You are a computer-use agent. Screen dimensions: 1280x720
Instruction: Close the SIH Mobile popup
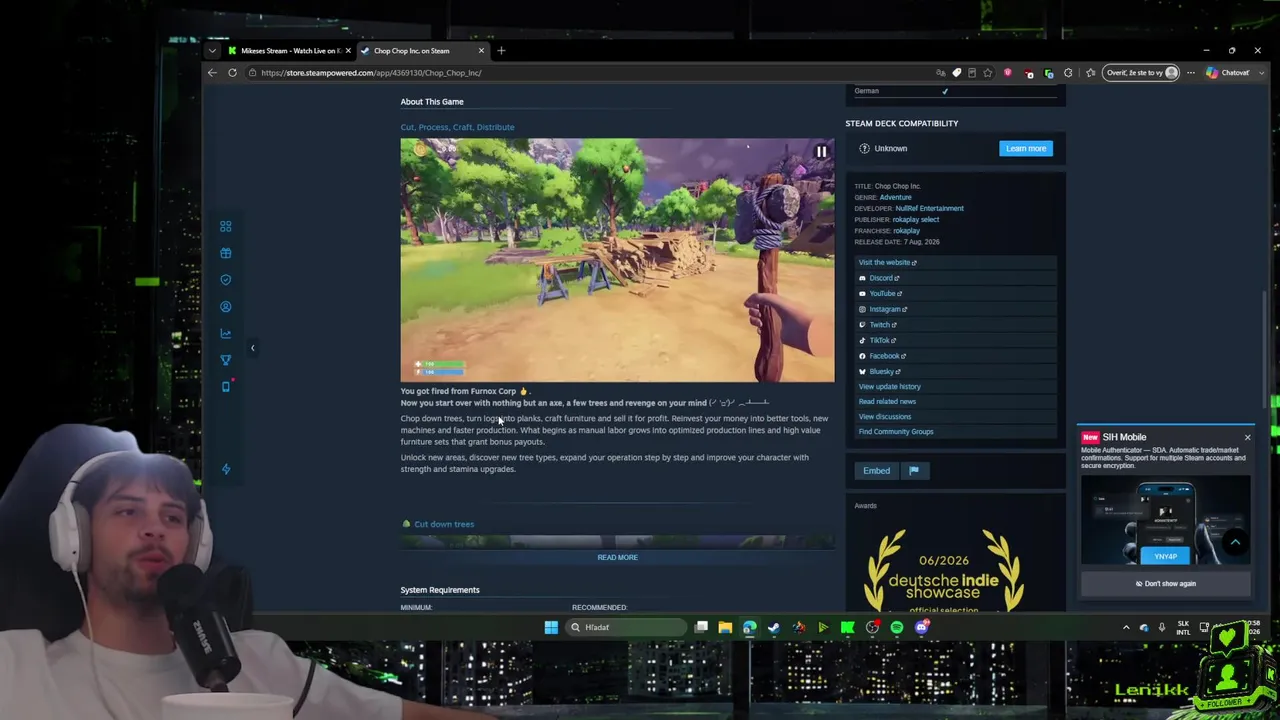[1247, 438]
